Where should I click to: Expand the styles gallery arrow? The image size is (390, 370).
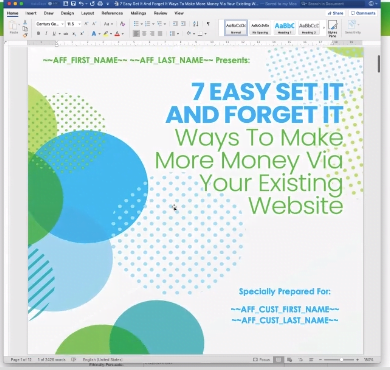tap(324, 28)
